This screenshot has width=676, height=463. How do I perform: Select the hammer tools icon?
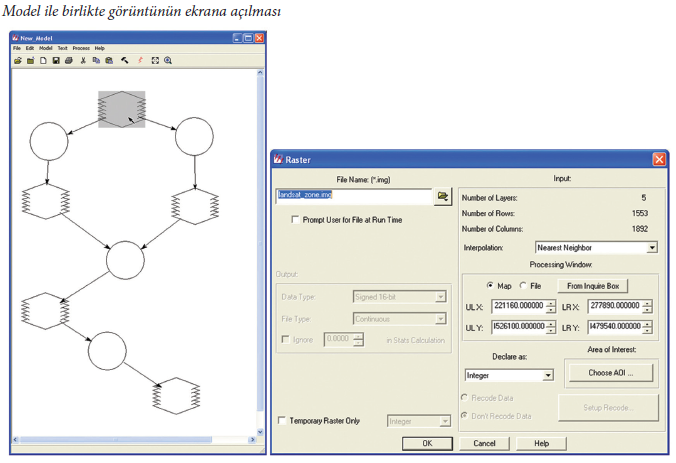[x=124, y=60]
